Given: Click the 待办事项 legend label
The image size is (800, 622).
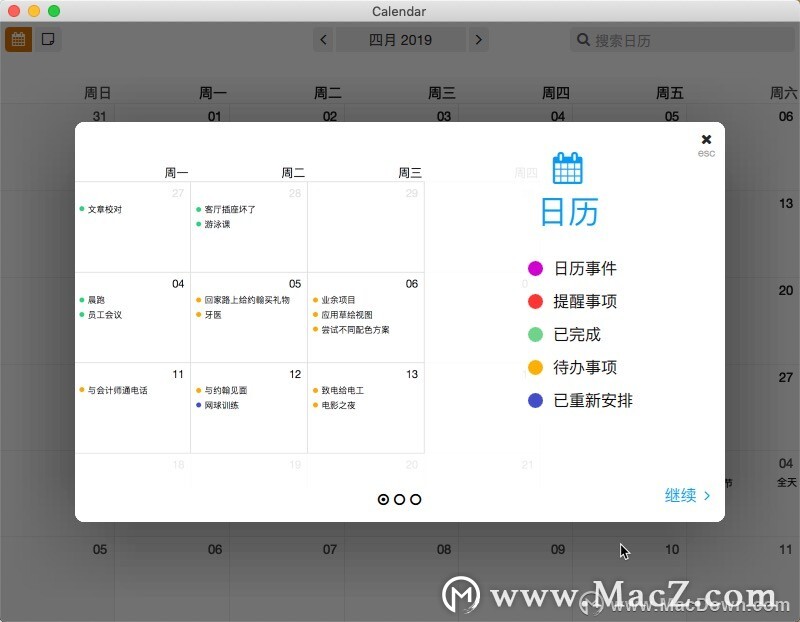Looking at the screenshot, I should pyautogui.click(x=585, y=367).
